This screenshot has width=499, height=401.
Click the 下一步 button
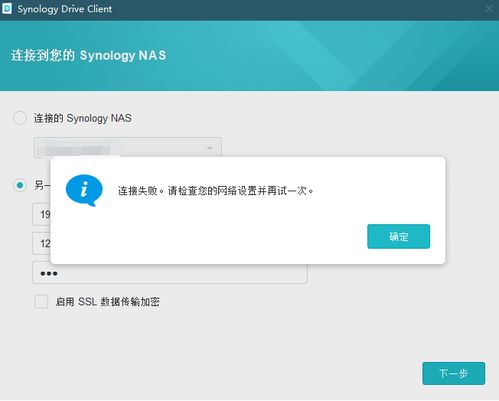point(453,373)
